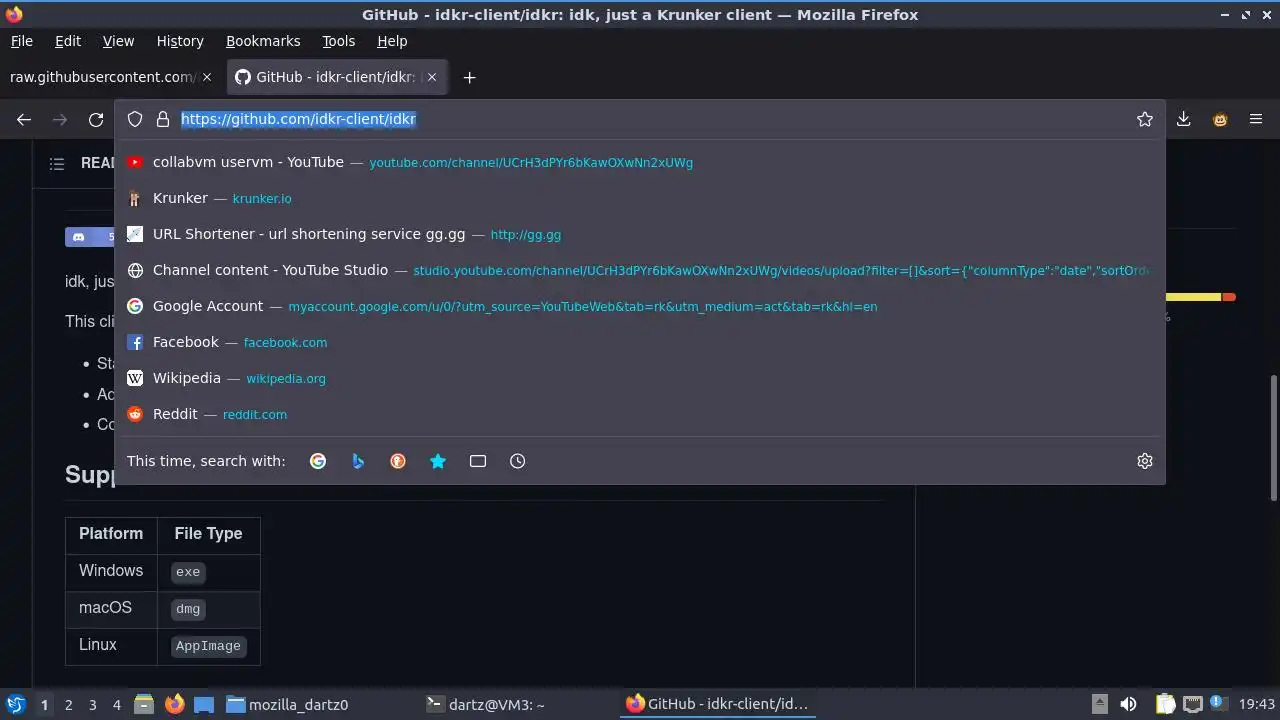Click the page's vertical scrollbar thumb

click(x=1273, y=438)
